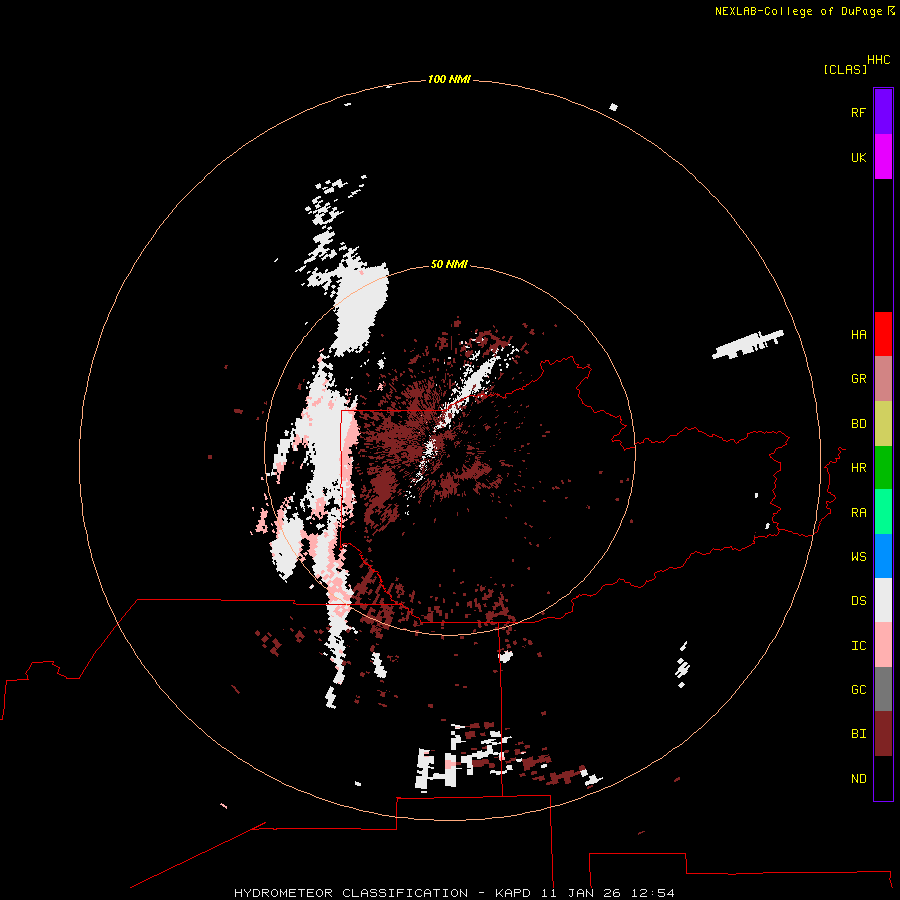This screenshot has height=900, width=900.
Task: Select the WS blue legend swatch
Action: click(x=883, y=556)
